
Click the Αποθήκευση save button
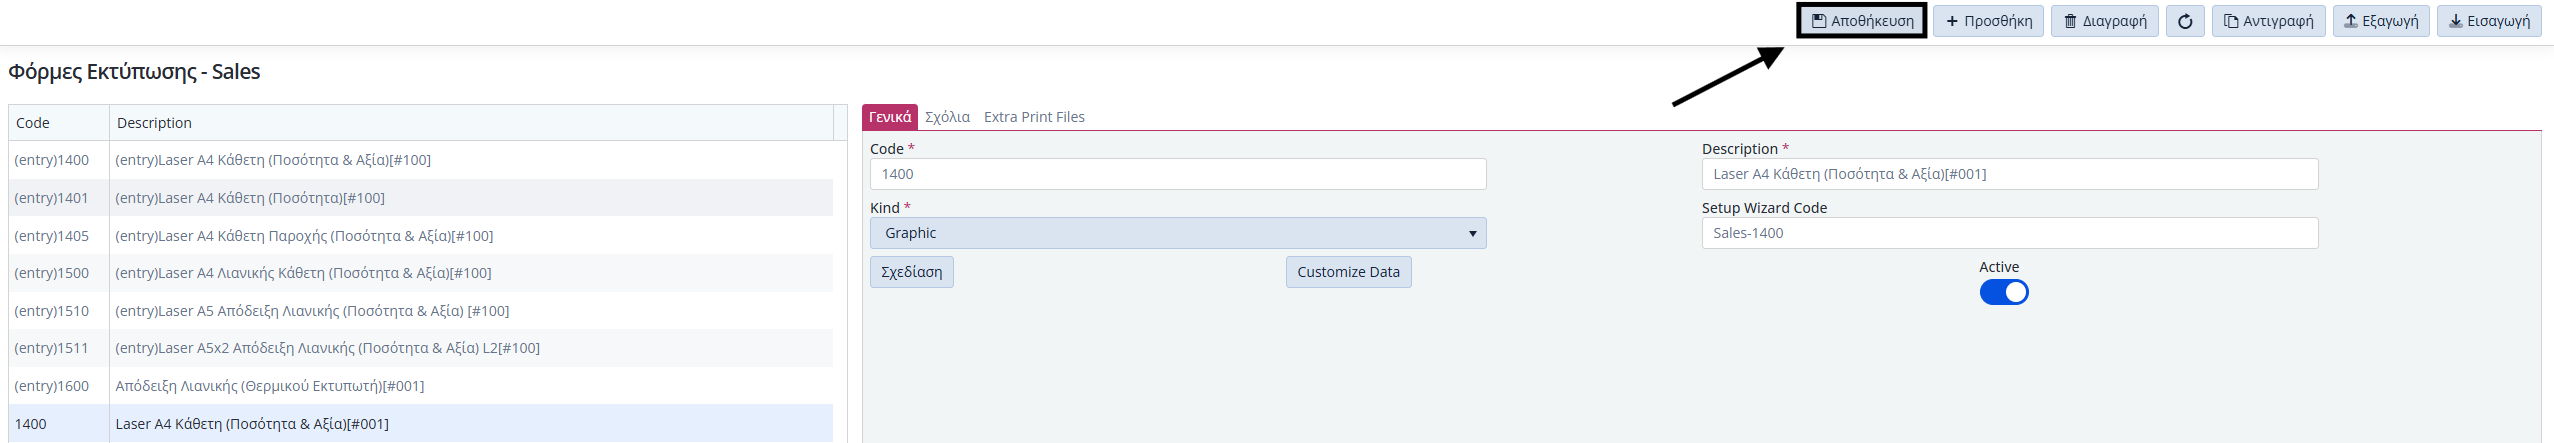[1862, 21]
